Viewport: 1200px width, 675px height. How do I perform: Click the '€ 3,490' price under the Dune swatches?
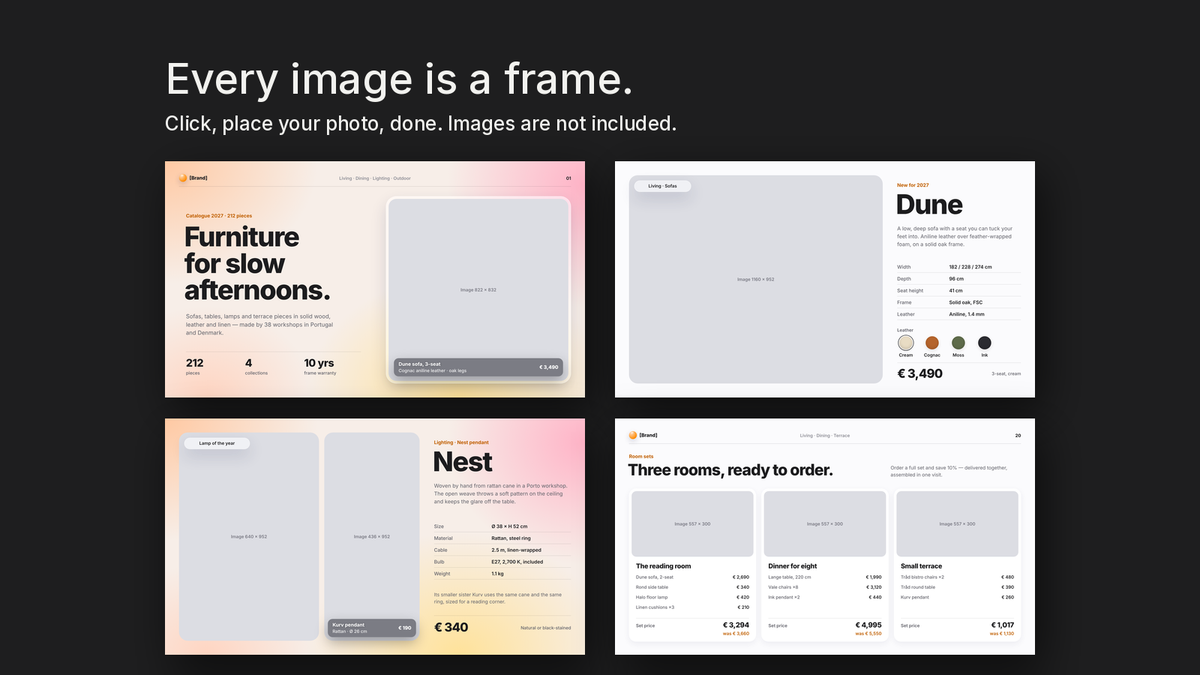pos(920,374)
